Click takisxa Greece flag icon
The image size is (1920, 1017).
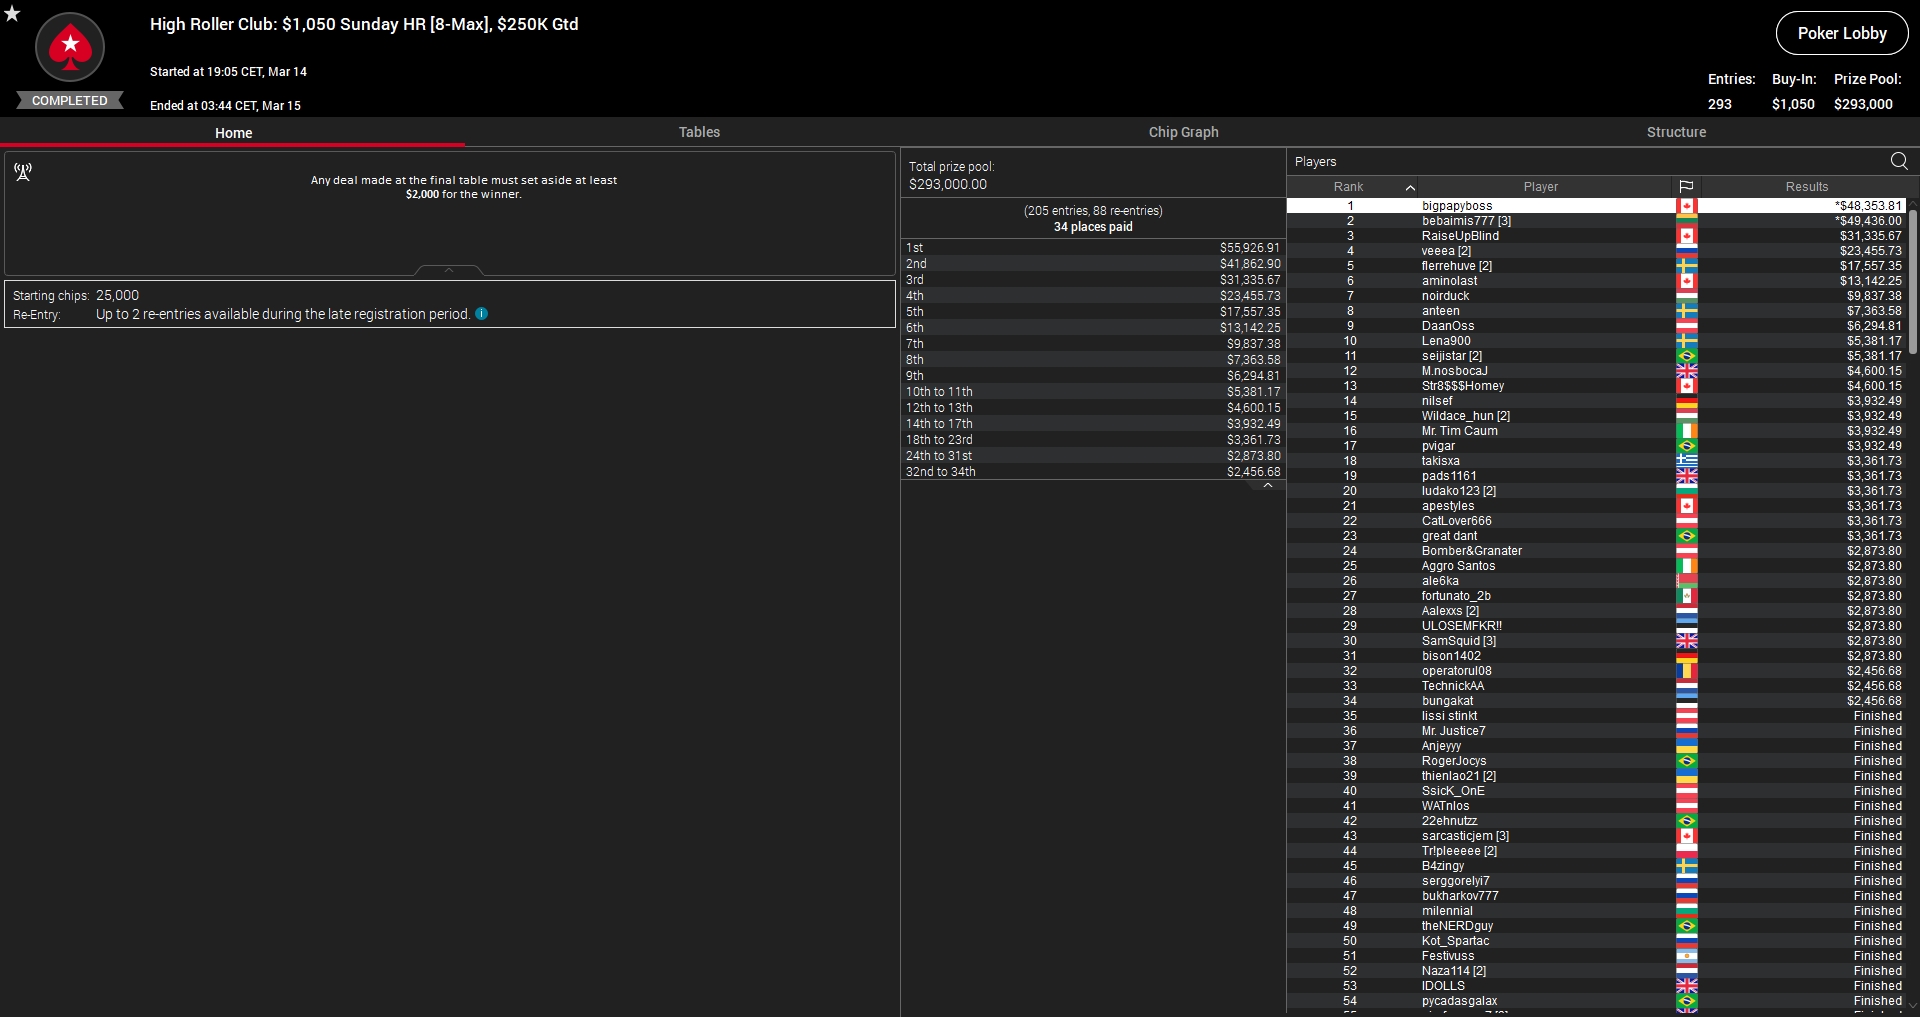1687,461
